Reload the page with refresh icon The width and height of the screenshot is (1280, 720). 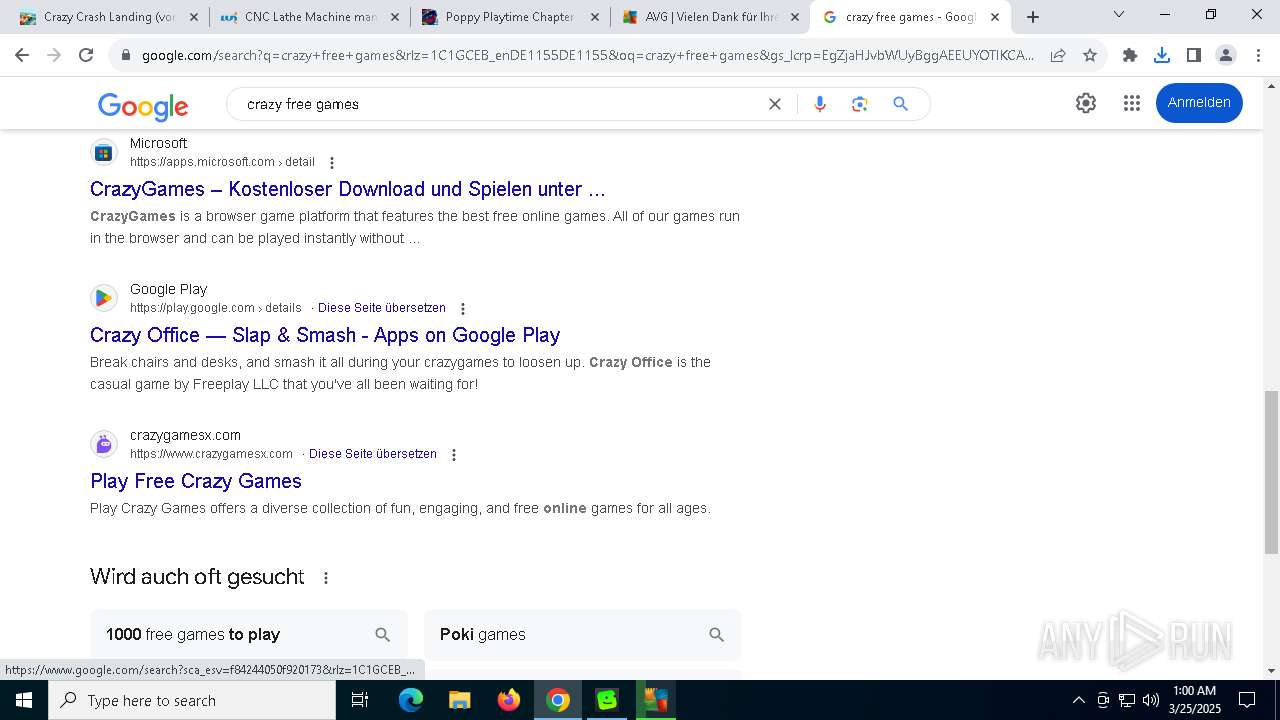click(x=86, y=55)
